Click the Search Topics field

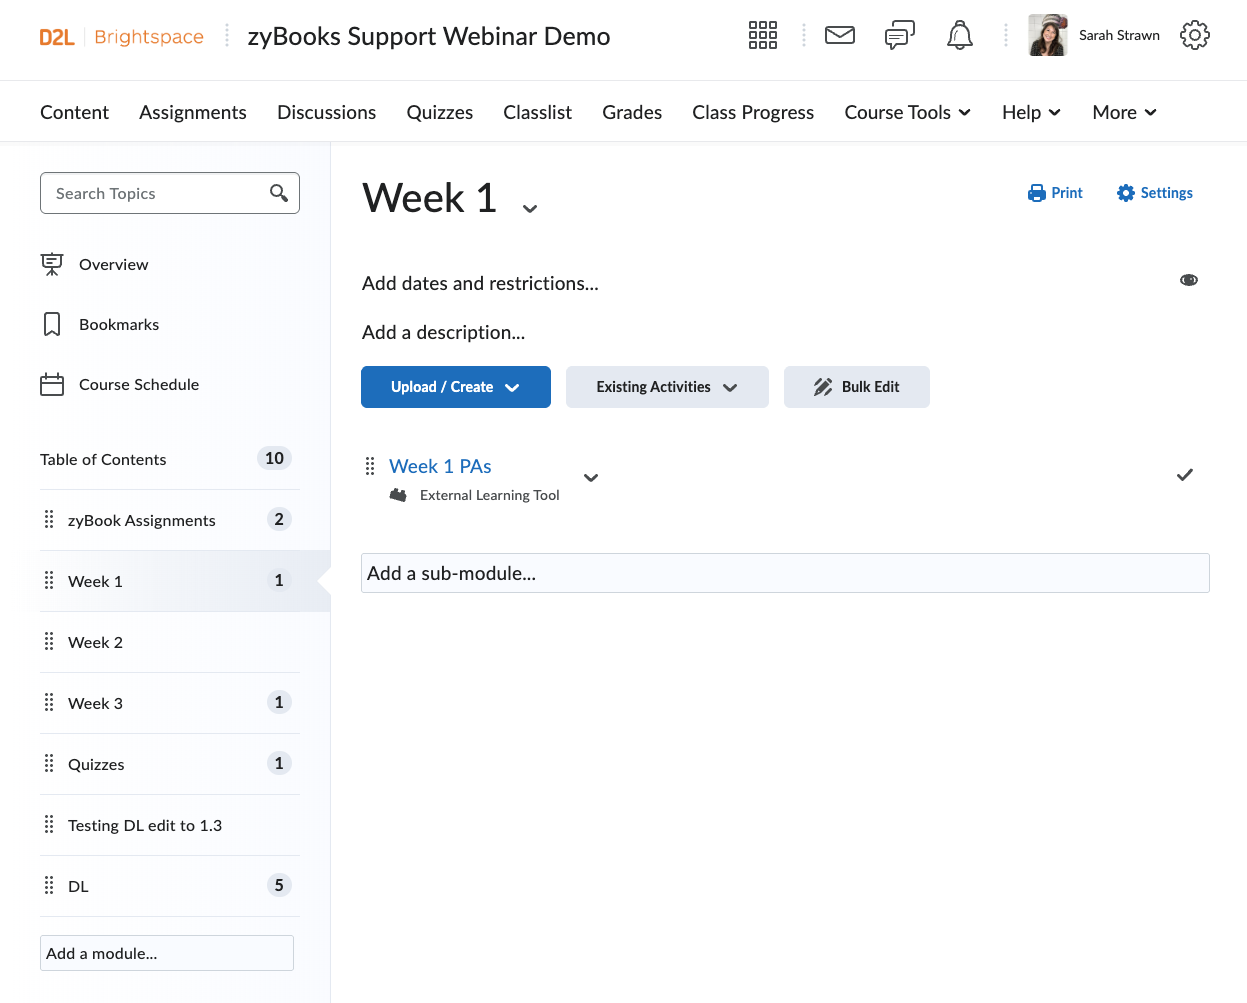(x=170, y=193)
